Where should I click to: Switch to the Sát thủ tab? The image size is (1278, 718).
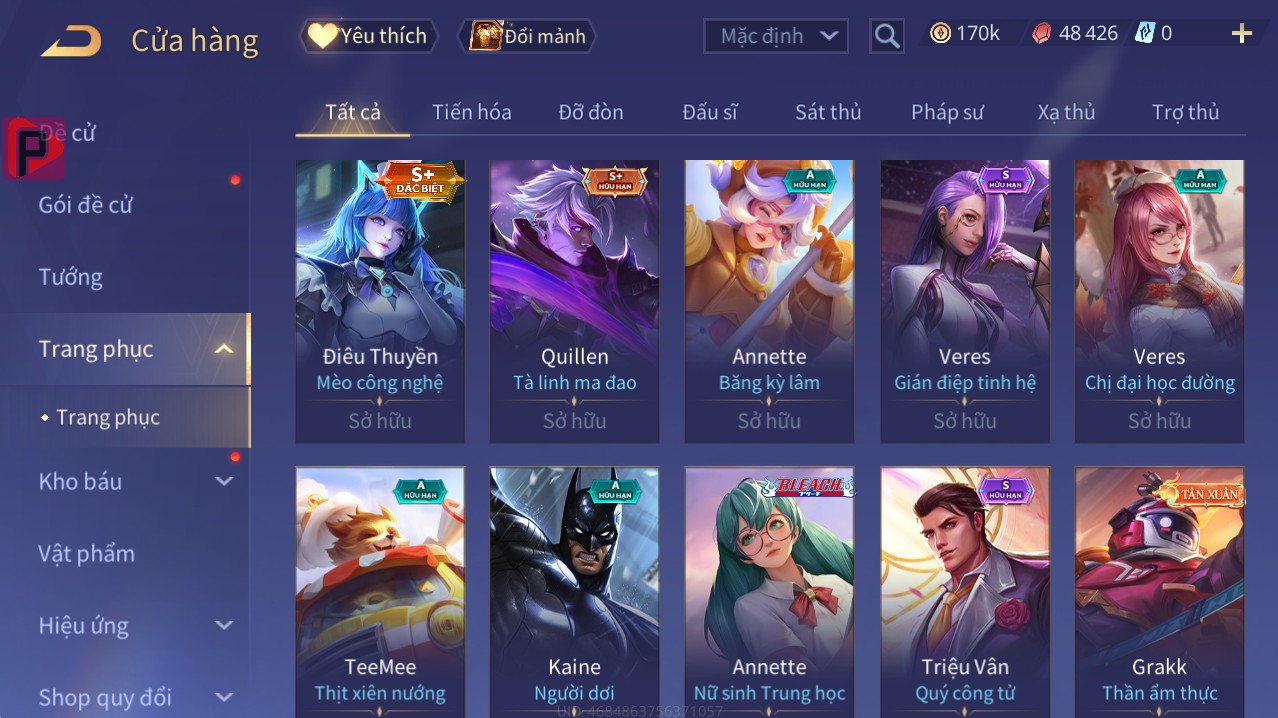pyautogui.click(x=828, y=112)
